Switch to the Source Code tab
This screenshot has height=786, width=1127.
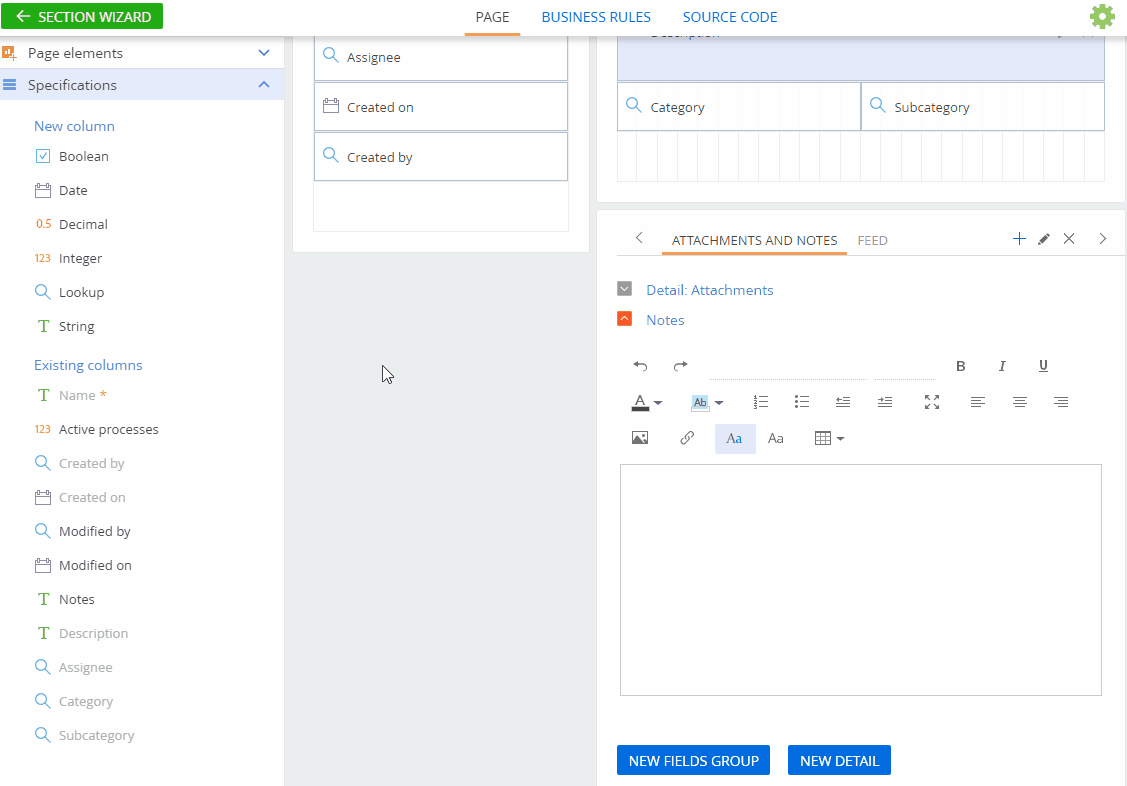[730, 17]
